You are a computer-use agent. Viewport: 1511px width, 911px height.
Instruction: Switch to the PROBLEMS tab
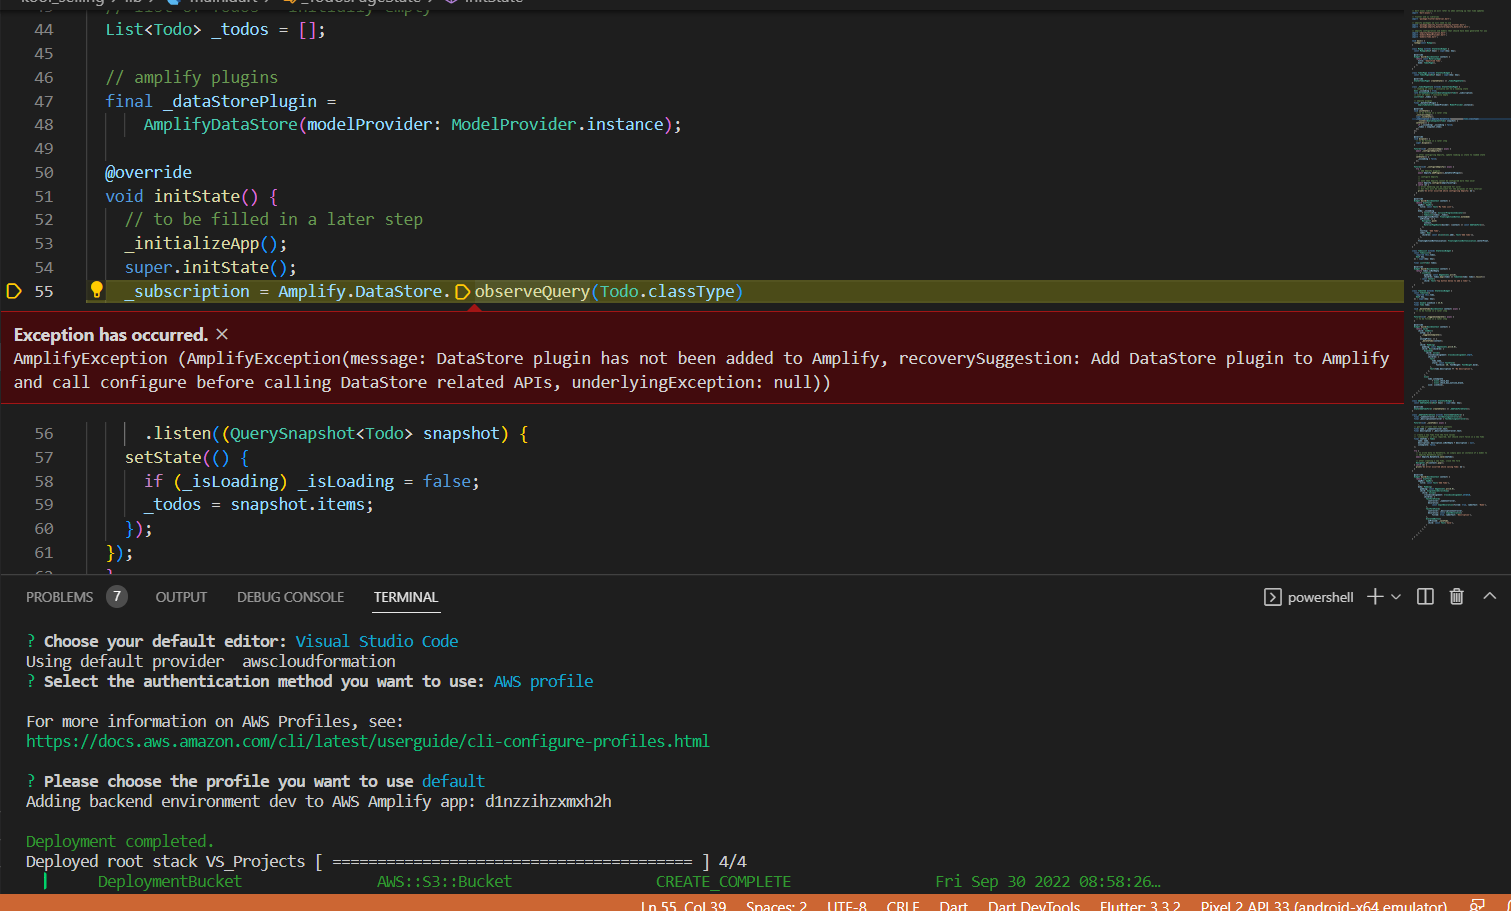(59, 597)
